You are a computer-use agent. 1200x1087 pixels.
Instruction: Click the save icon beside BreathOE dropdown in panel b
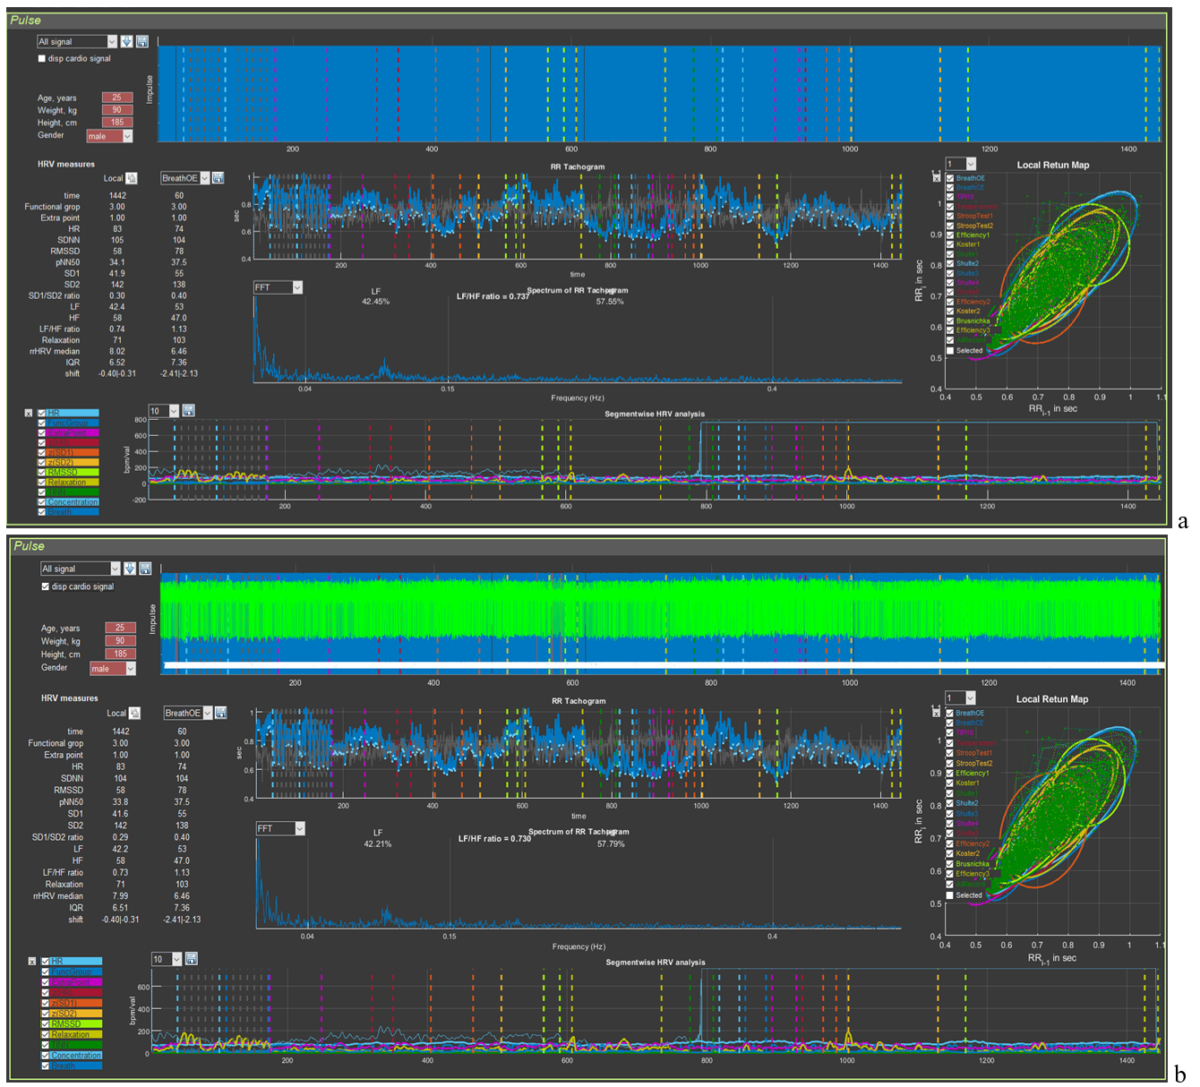click(221, 713)
